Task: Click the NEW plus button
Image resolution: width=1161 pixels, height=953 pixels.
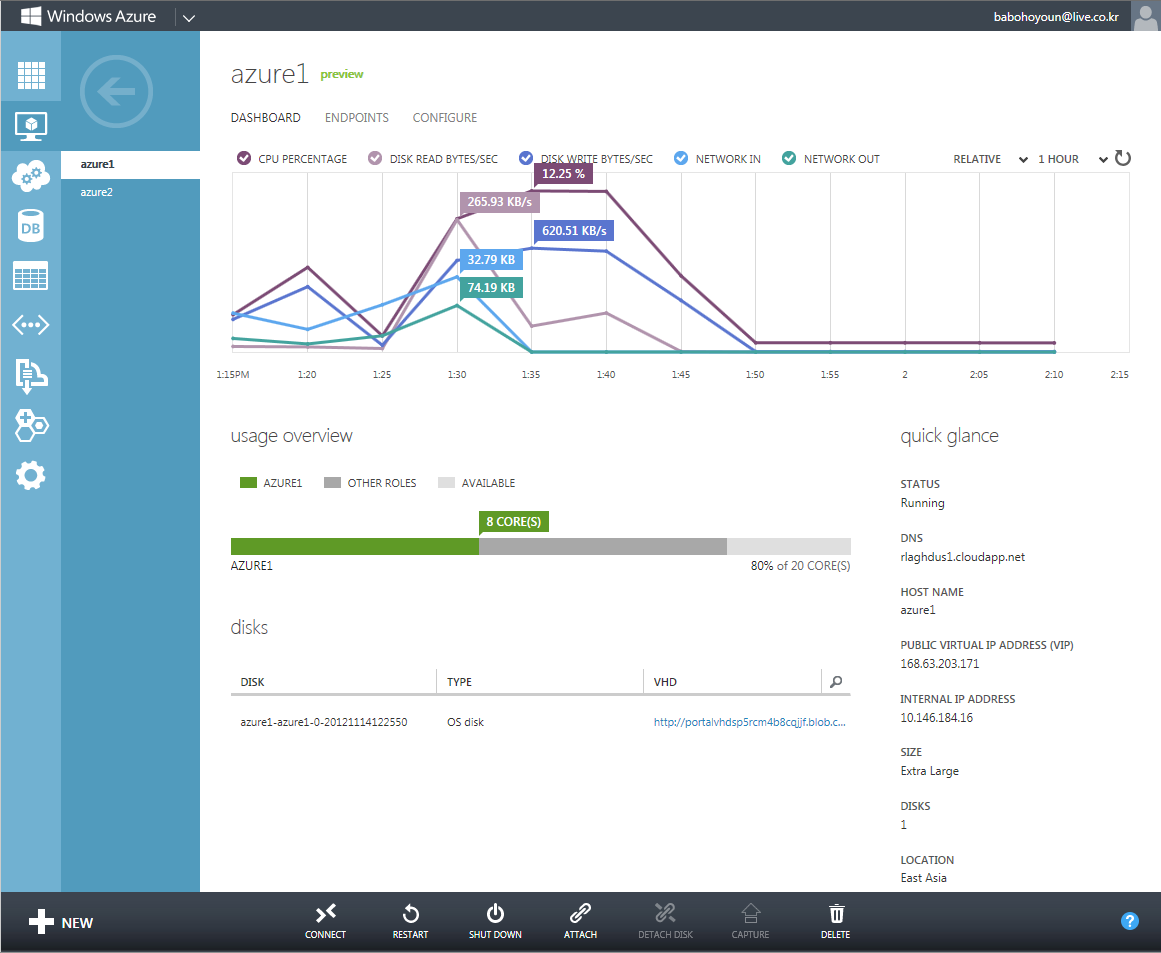Action: point(61,922)
